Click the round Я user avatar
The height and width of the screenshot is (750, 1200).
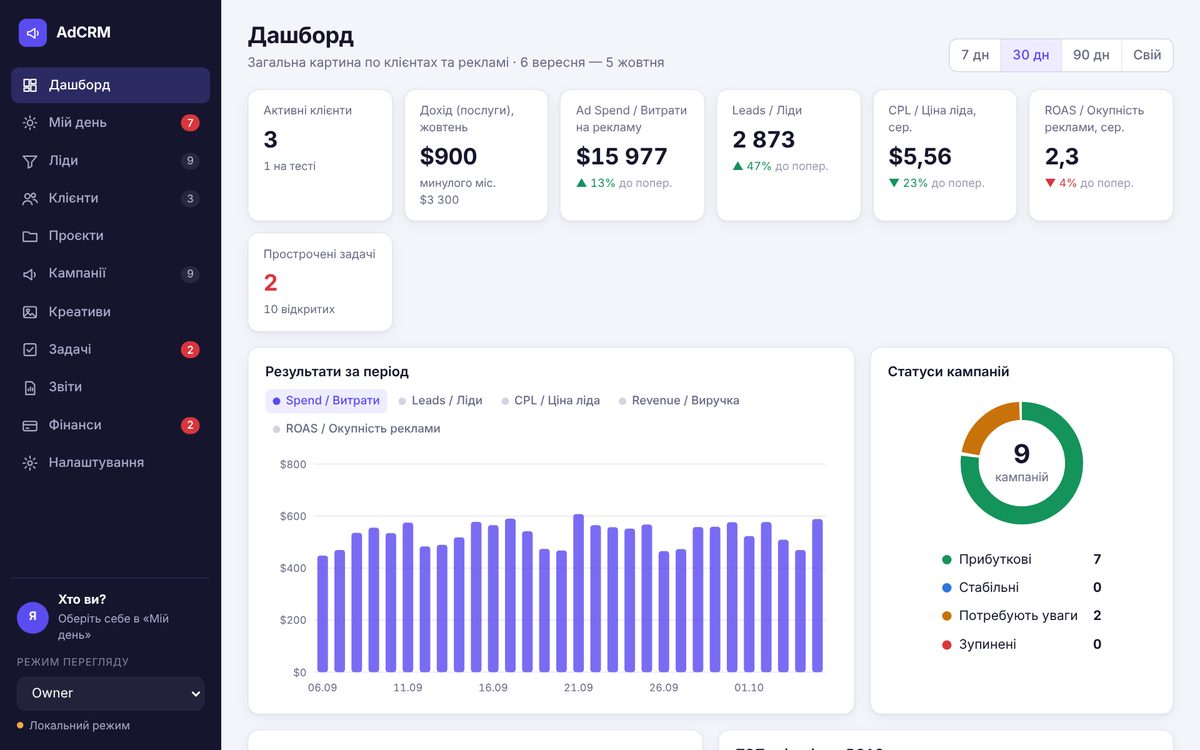tap(33, 617)
